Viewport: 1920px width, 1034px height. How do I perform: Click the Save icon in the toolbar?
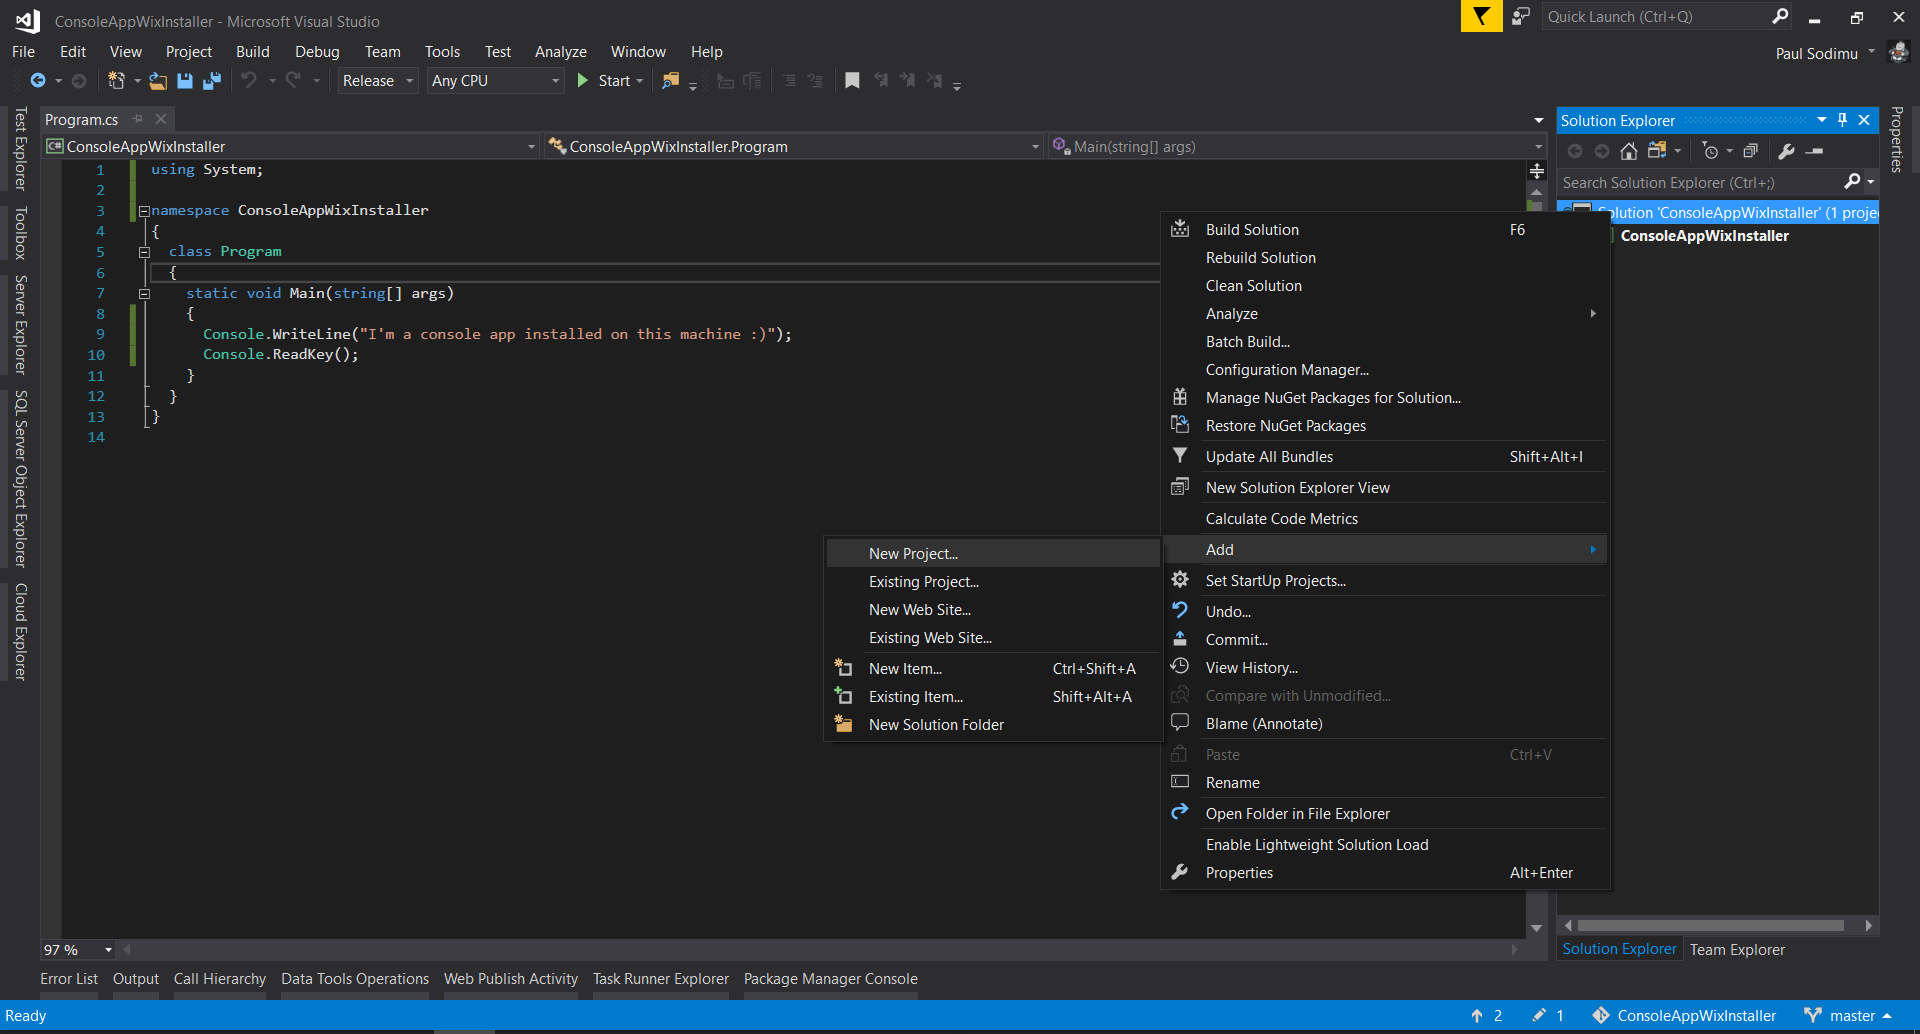pyautogui.click(x=185, y=81)
